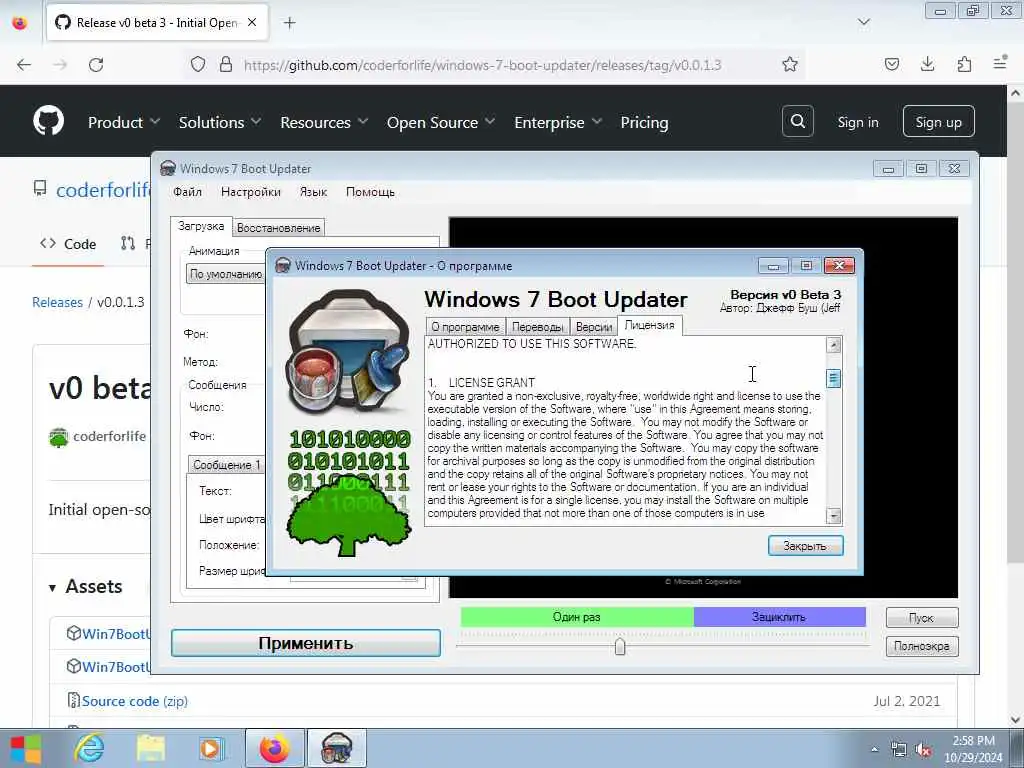Open Firefox downloads panel
1024x768 pixels.
(927, 64)
